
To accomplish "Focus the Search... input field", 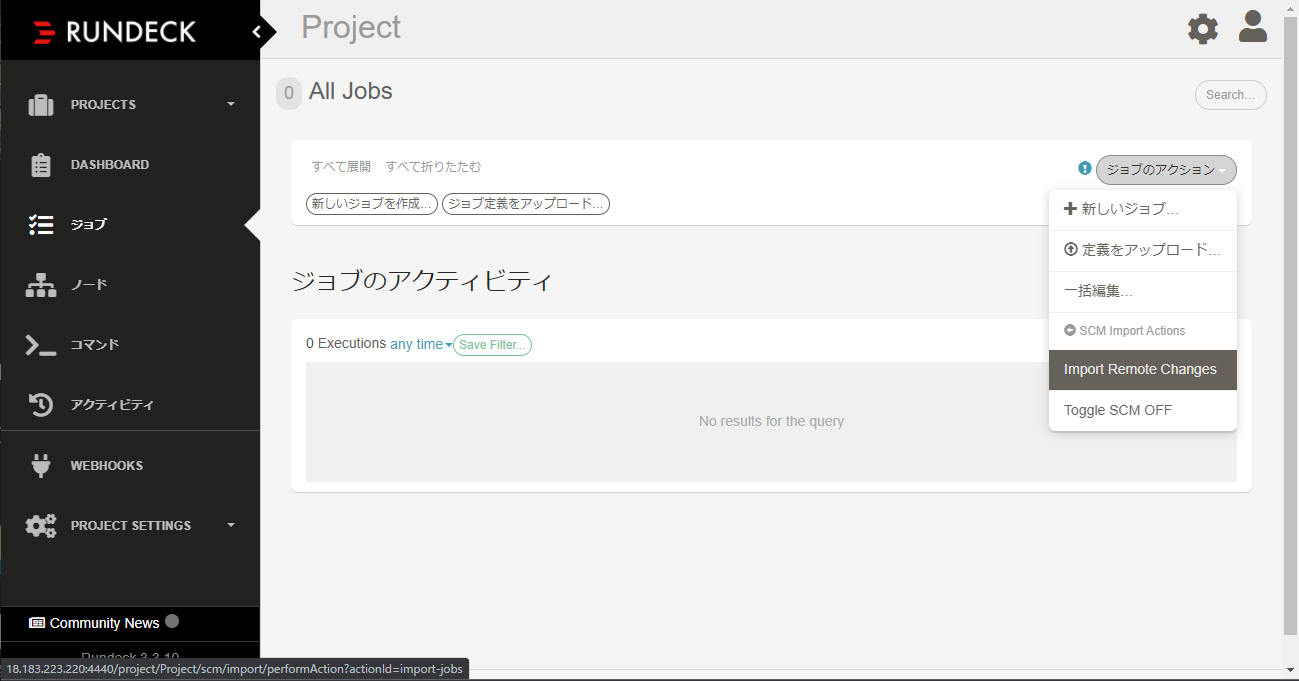I will (1231, 95).
